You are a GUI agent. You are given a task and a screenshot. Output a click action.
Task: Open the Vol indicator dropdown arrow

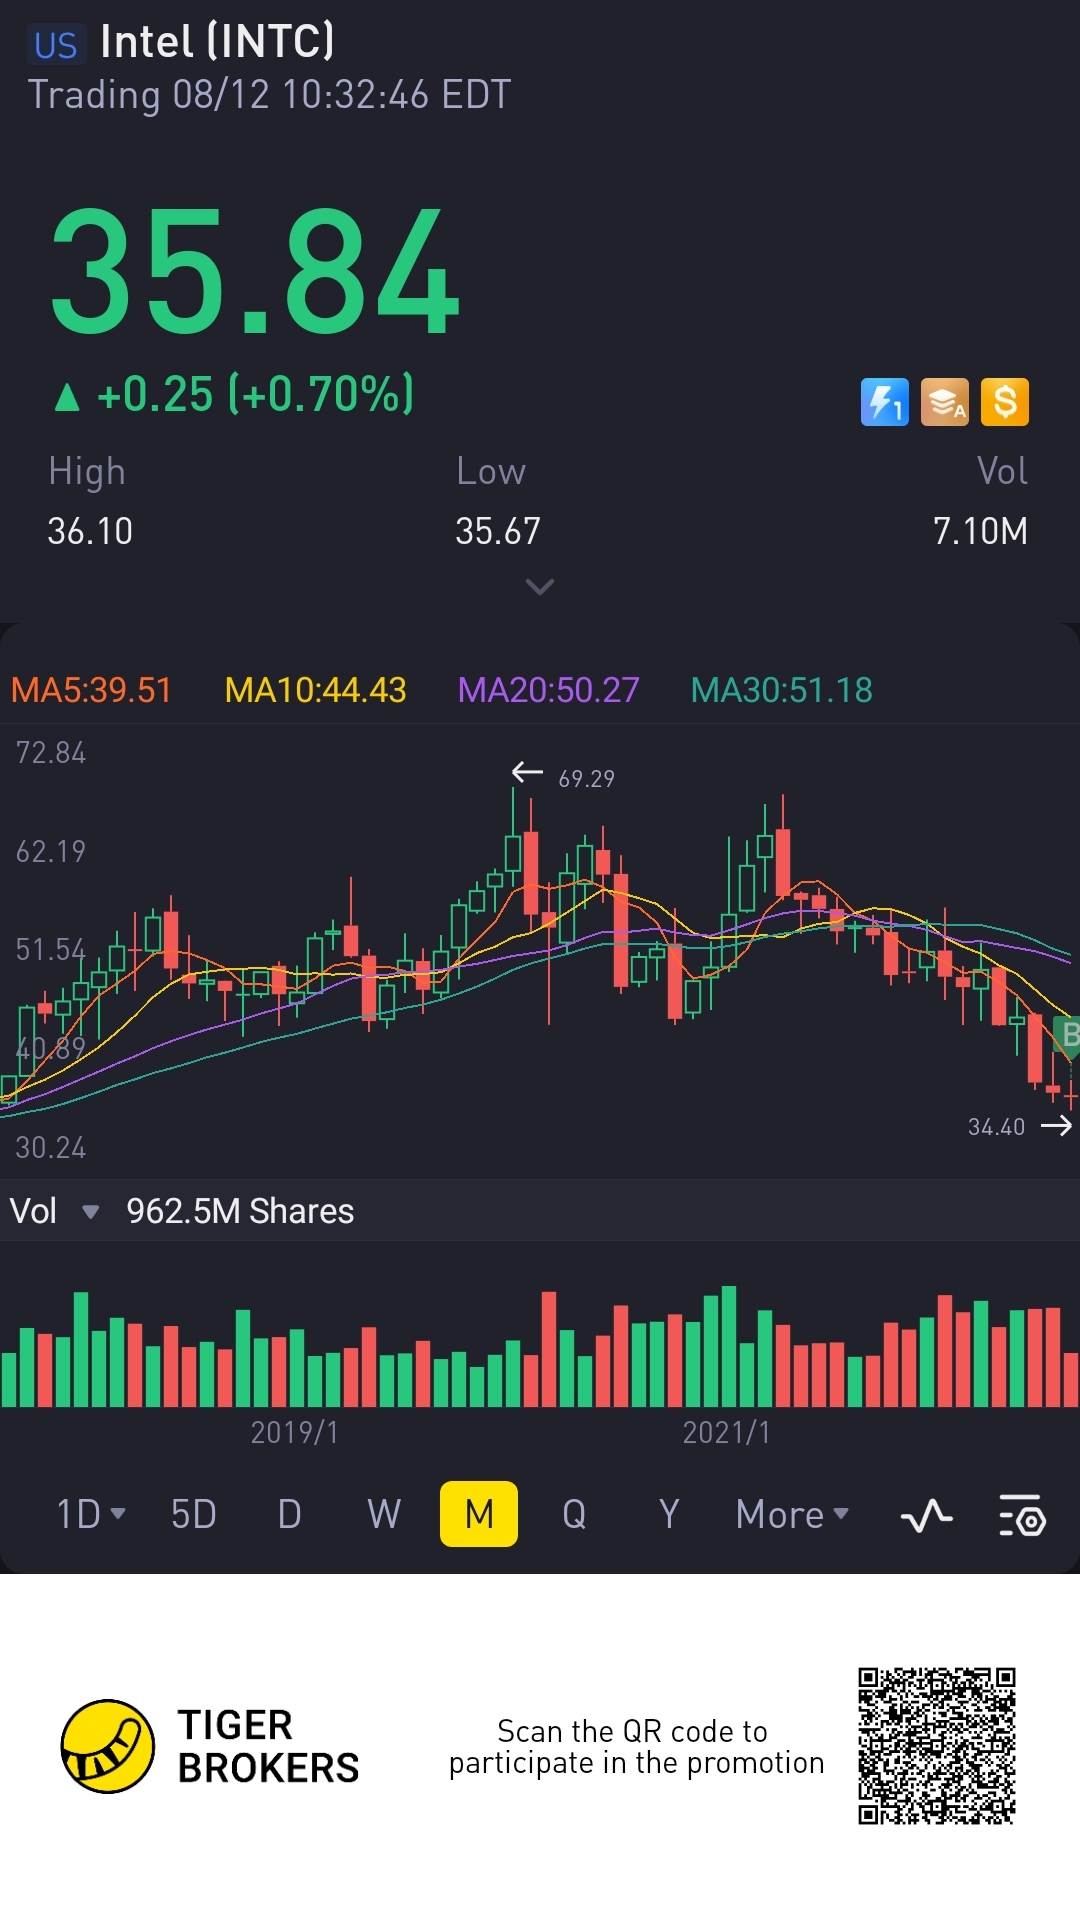tap(90, 1212)
